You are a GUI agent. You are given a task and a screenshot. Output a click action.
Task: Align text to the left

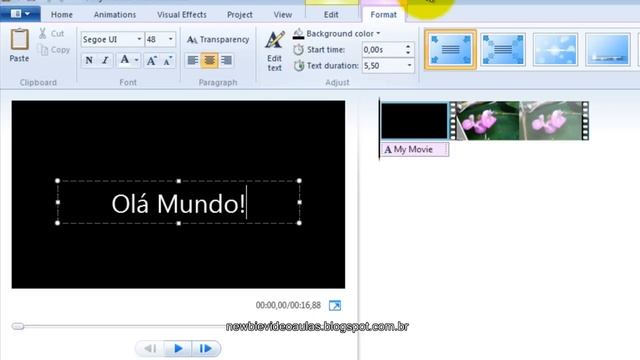193,60
